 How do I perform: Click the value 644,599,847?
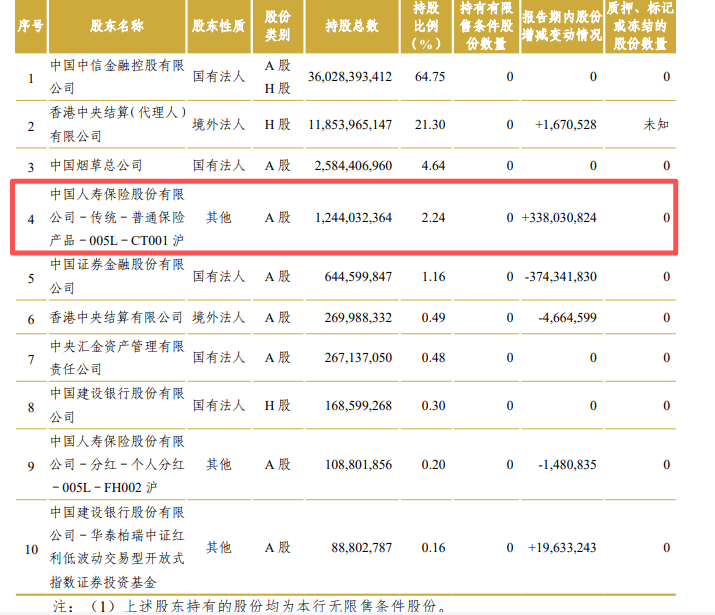(x=358, y=277)
